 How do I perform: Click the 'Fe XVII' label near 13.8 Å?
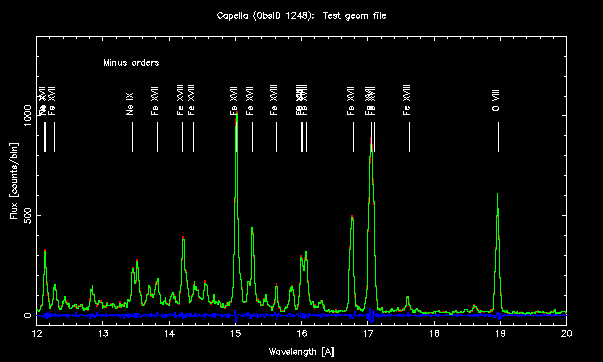[155, 100]
